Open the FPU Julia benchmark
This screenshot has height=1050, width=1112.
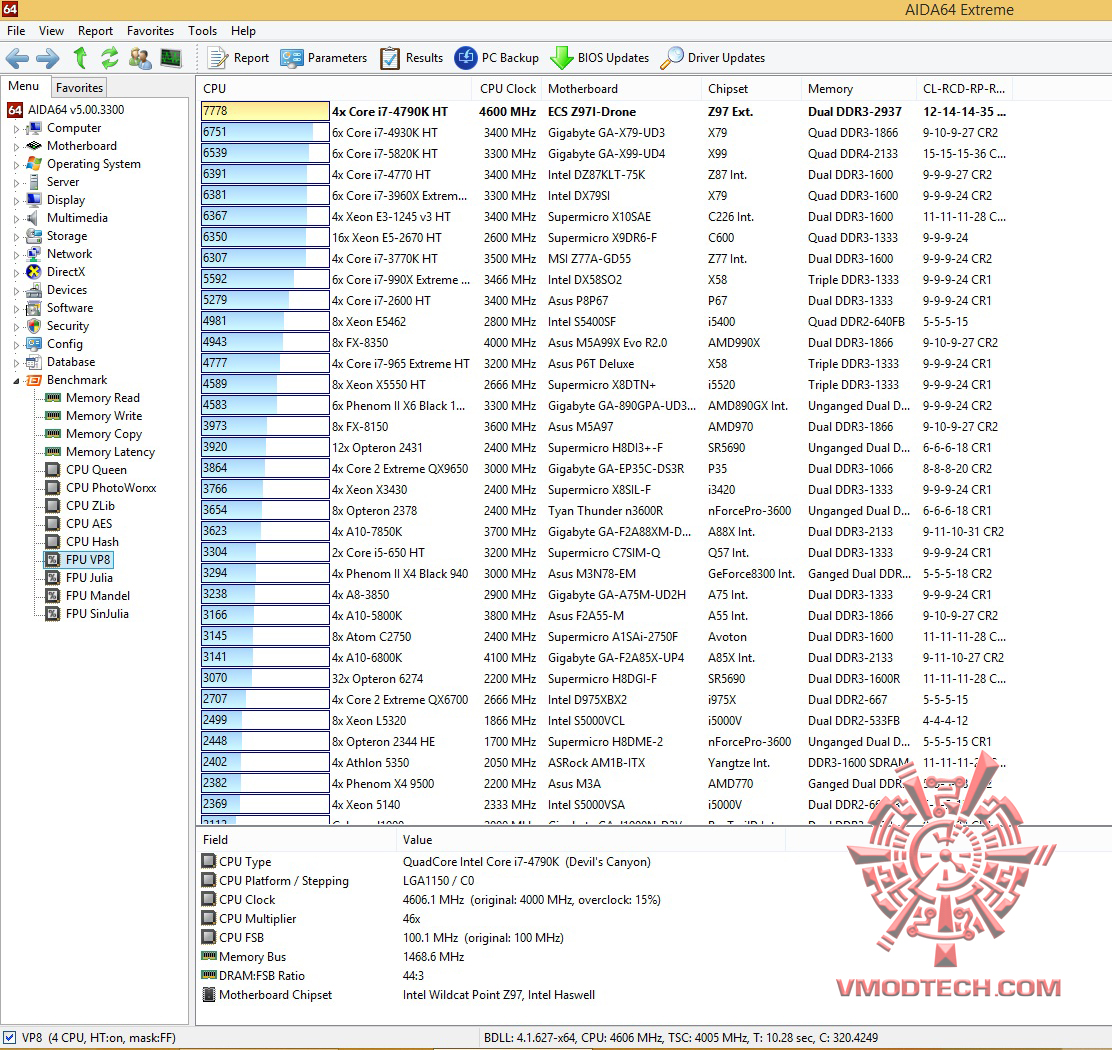point(79,578)
